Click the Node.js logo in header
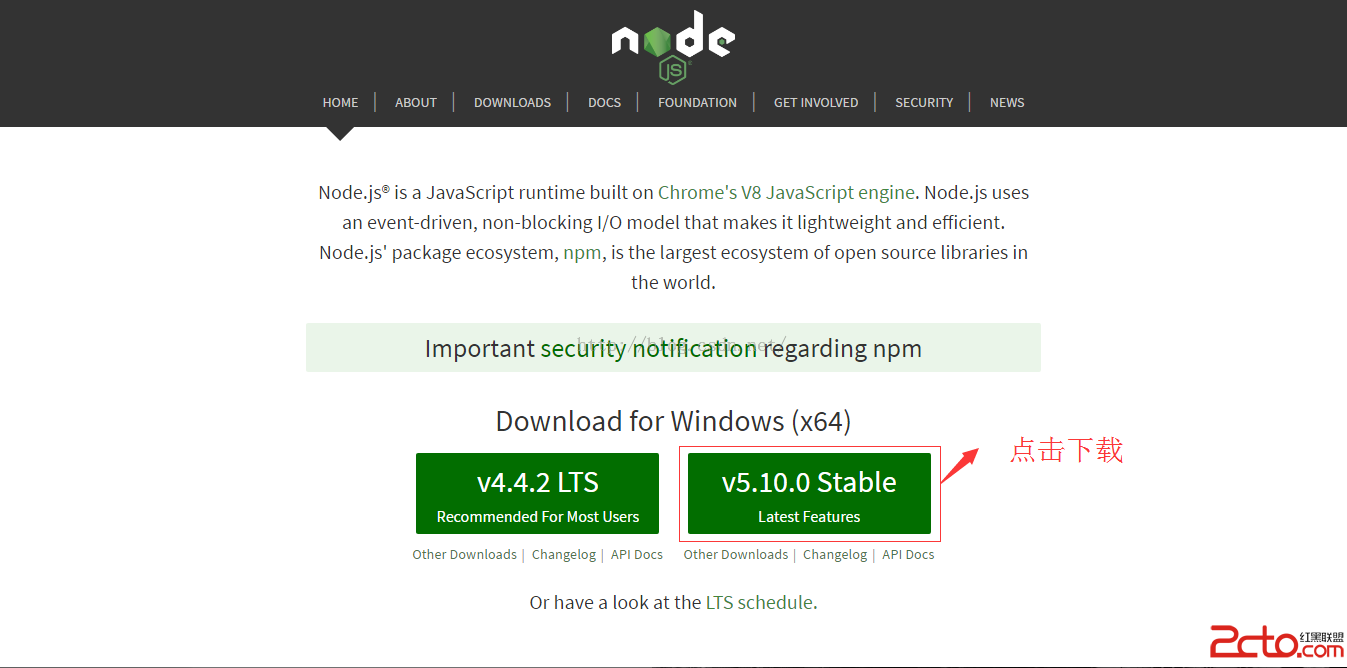The image size is (1347, 668). 673,45
